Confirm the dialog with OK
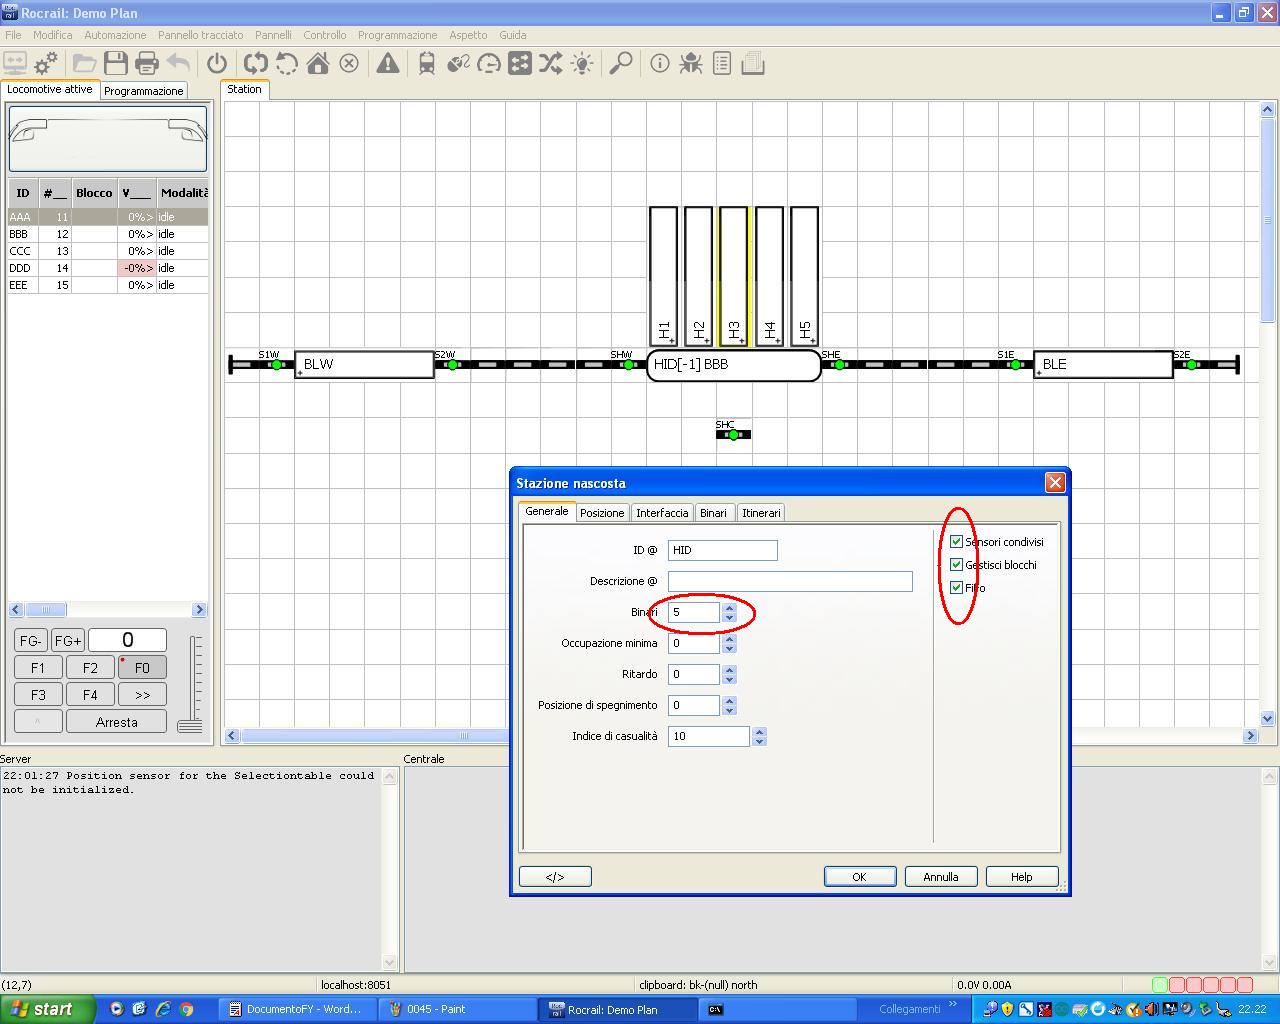Viewport: 1280px width, 1024px height. pos(859,877)
